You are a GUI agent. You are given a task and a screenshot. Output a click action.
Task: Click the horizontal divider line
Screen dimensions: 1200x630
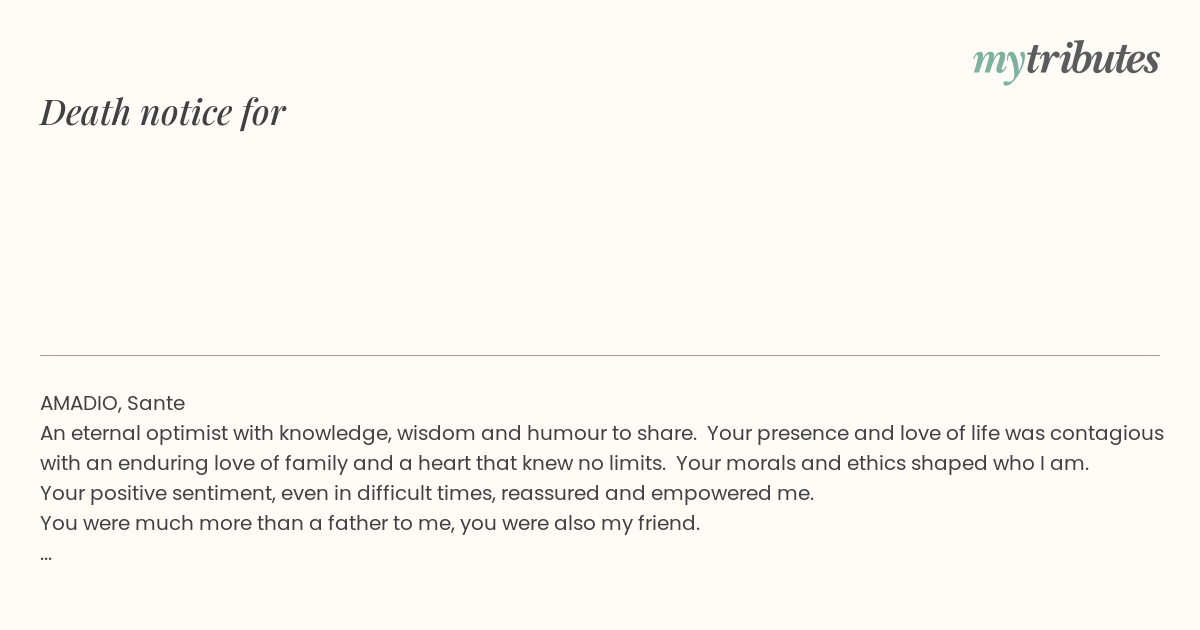click(x=600, y=355)
